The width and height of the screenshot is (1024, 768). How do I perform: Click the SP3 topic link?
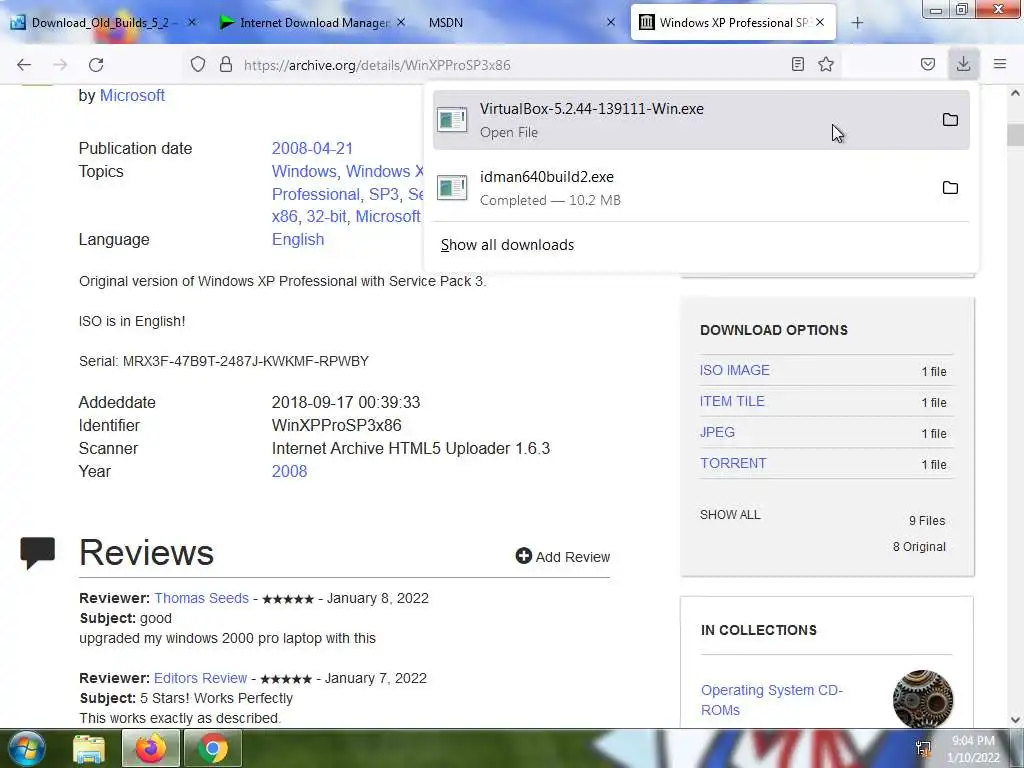[x=384, y=194]
